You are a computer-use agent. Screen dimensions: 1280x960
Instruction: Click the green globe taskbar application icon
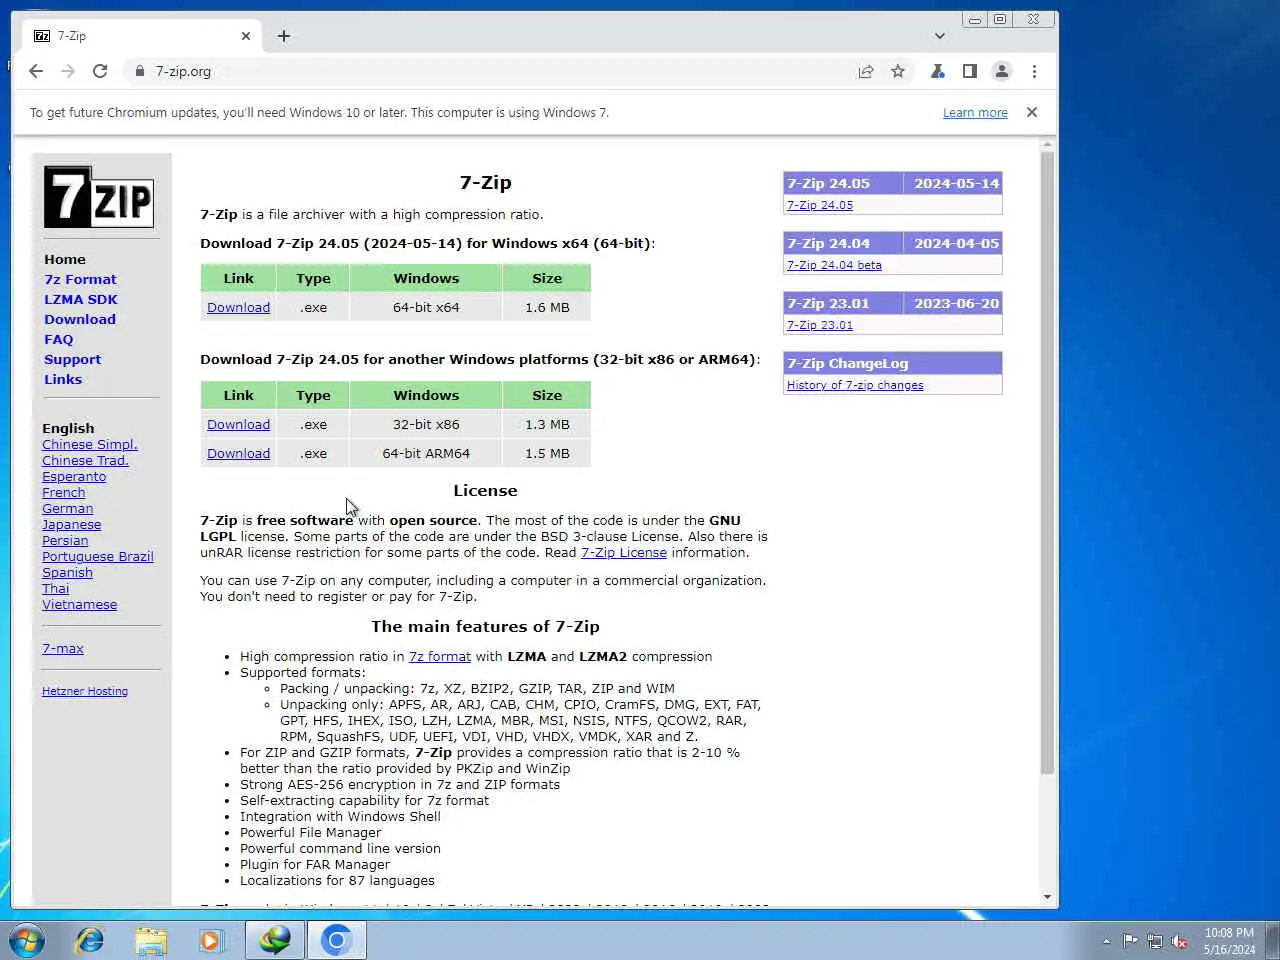click(275, 941)
